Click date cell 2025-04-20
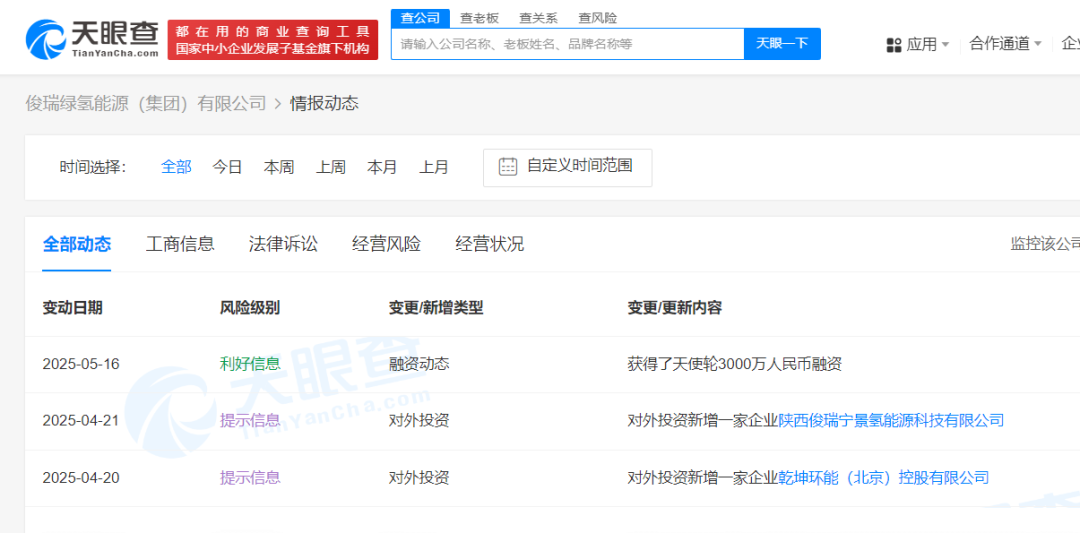The height and width of the screenshot is (533, 1080). click(81, 477)
